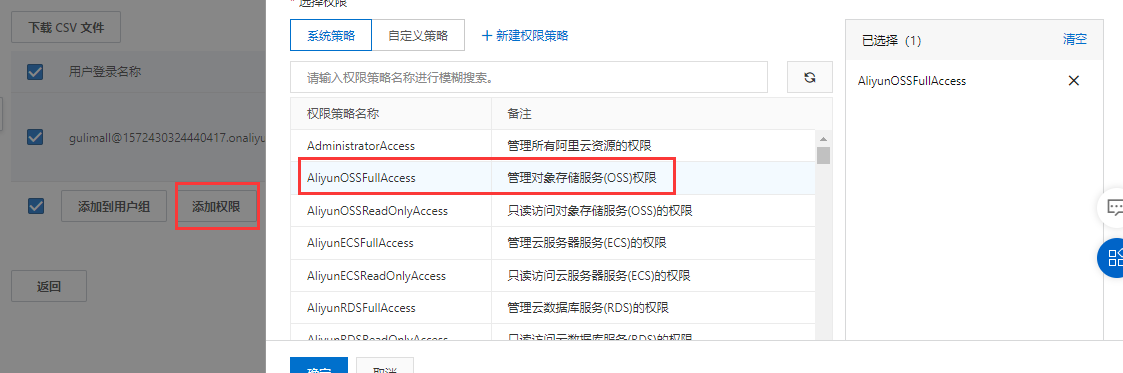This screenshot has width=1123, height=373.
Task: Select AliyunECSReadOnlyAccess policy row
Action: tap(553, 276)
